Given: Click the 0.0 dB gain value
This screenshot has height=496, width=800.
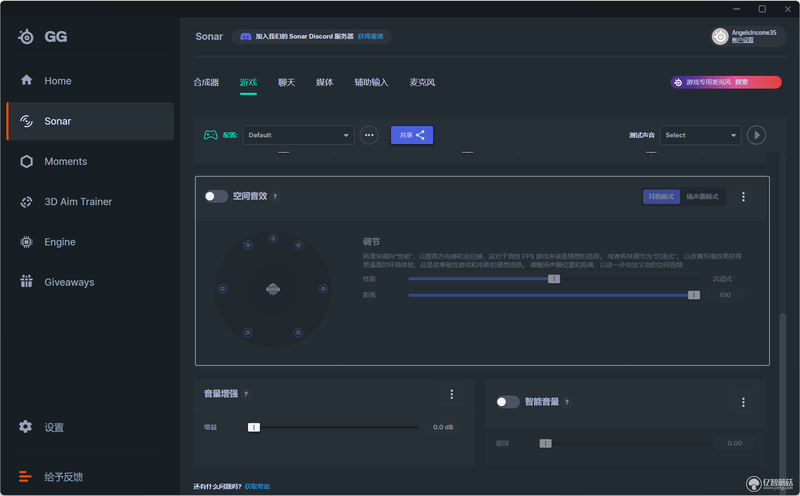Looking at the screenshot, I should click(x=443, y=427).
